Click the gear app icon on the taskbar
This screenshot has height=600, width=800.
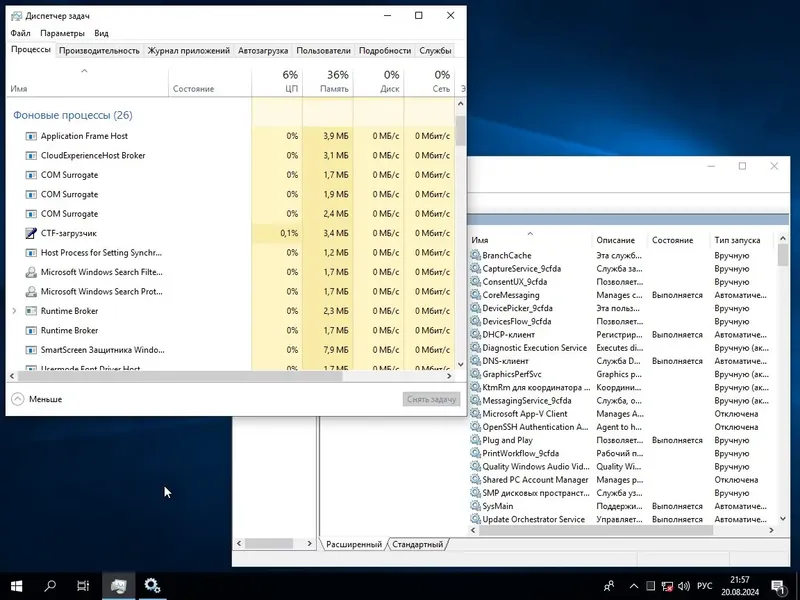pyautogui.click(x=152, y=585)
